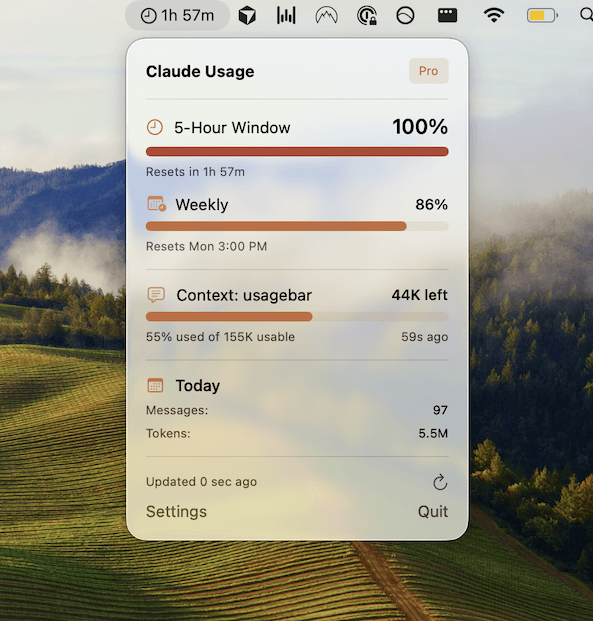Screen dimensions: 593x621
Task: Open the privacy lock menu bar icon
Action: (x=367, y=16)
